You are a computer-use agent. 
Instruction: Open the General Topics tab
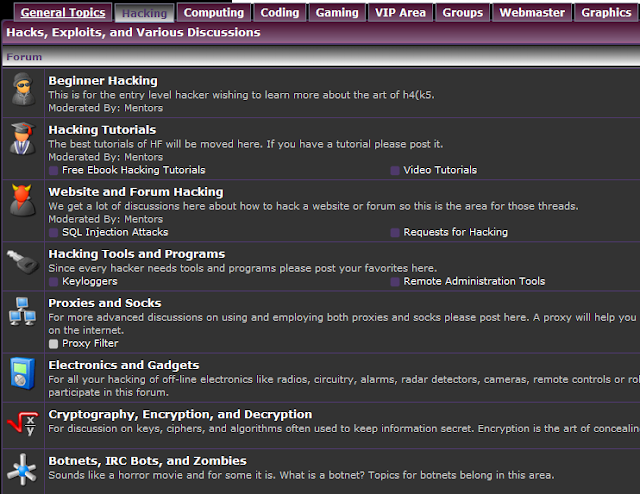(x=63, y=13)
